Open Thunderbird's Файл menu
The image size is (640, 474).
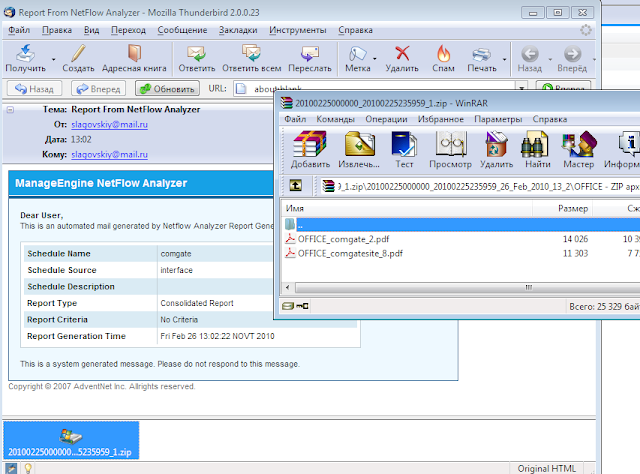pos(19,30)
